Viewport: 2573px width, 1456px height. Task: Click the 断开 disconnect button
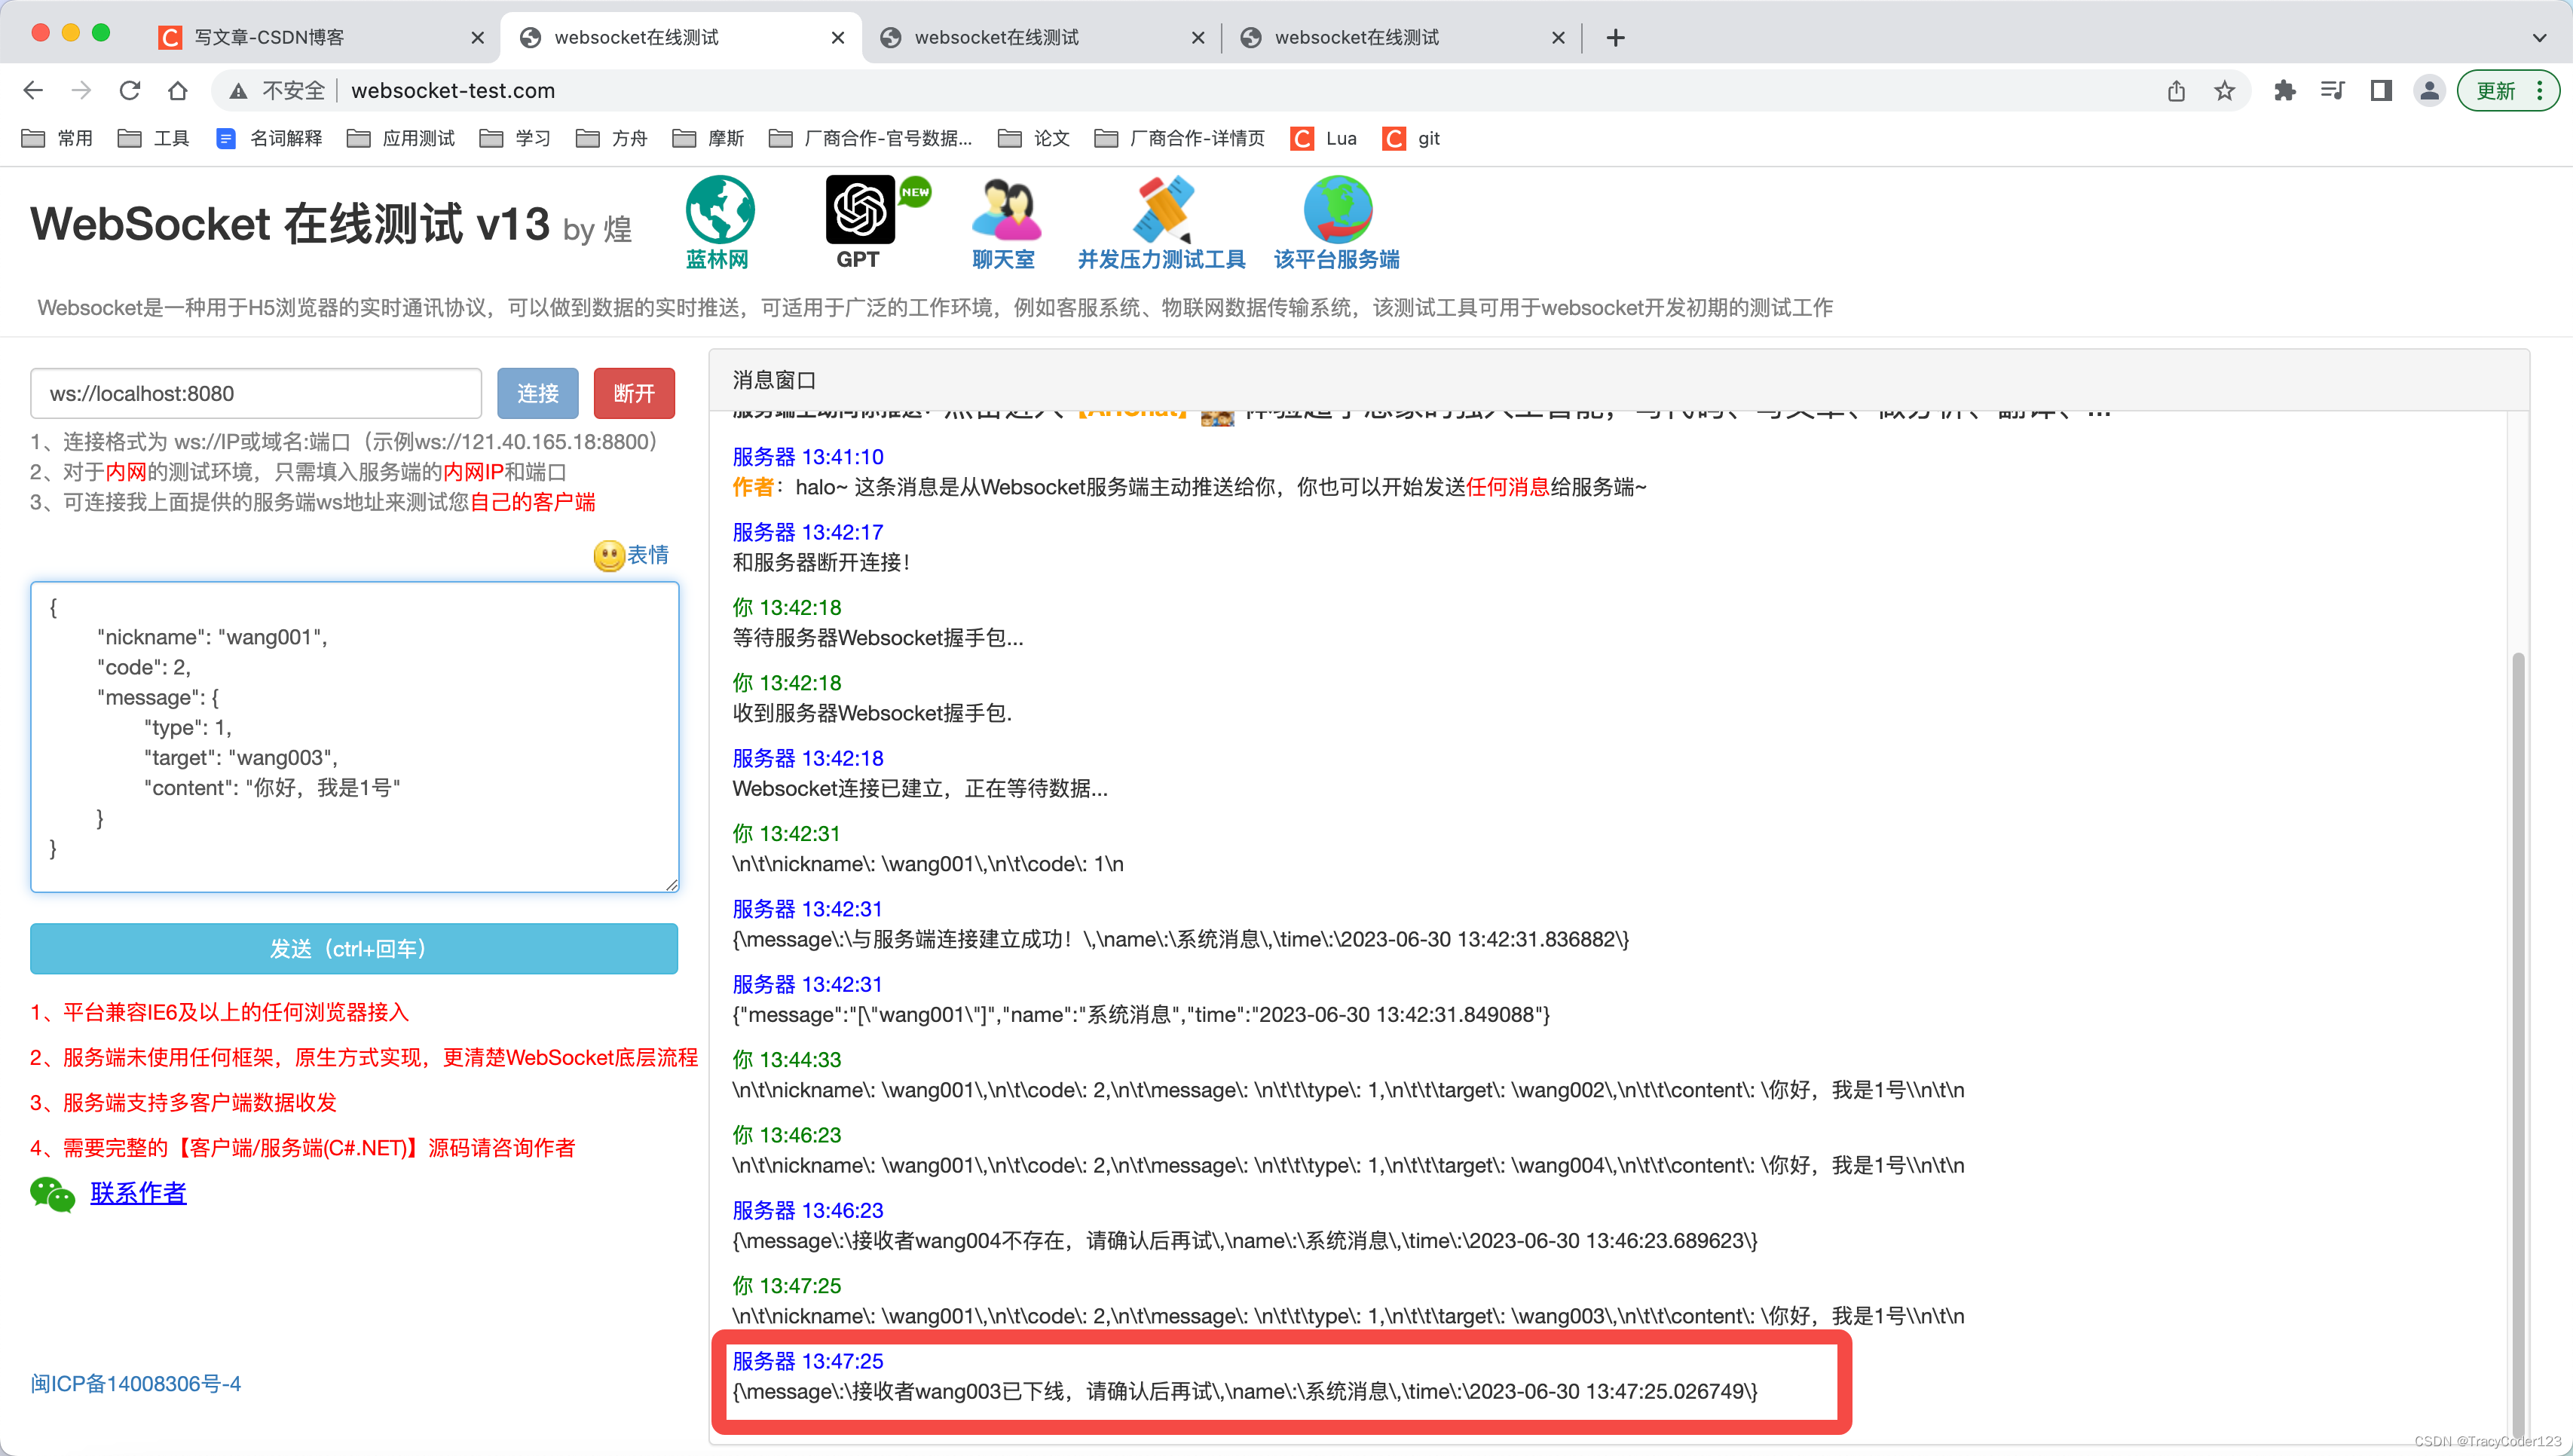tap(633, 393)
